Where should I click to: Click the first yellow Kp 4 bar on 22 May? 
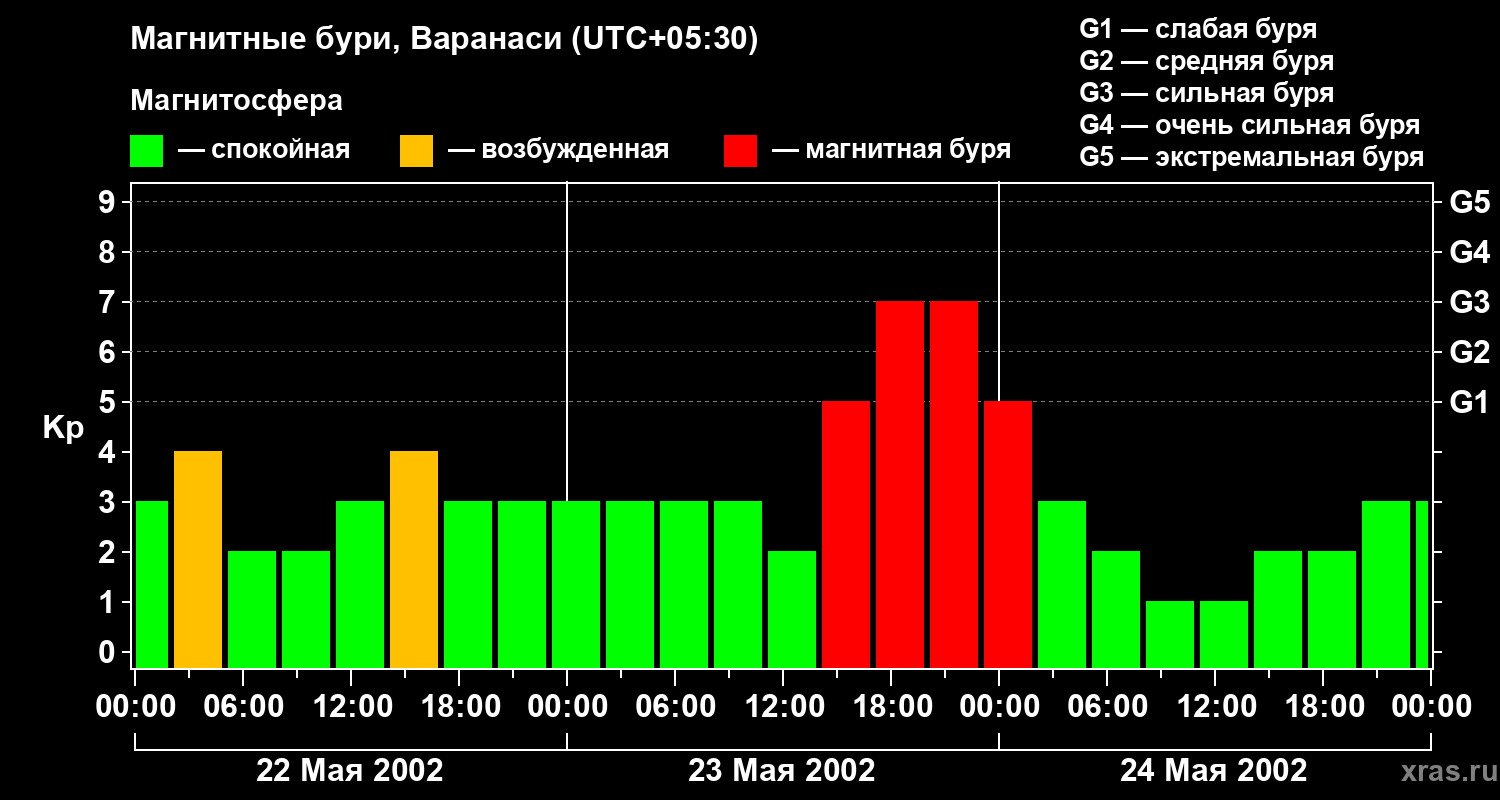198,560
